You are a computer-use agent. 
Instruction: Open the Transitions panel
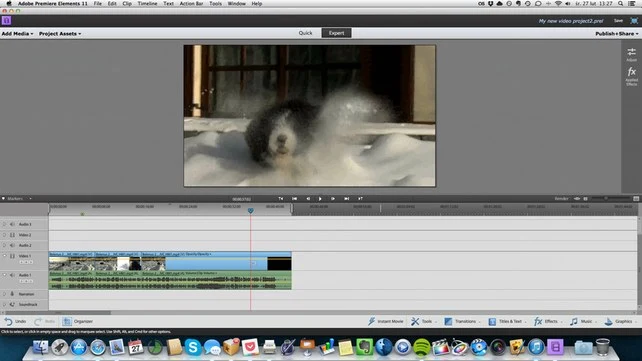pos(462,321)
